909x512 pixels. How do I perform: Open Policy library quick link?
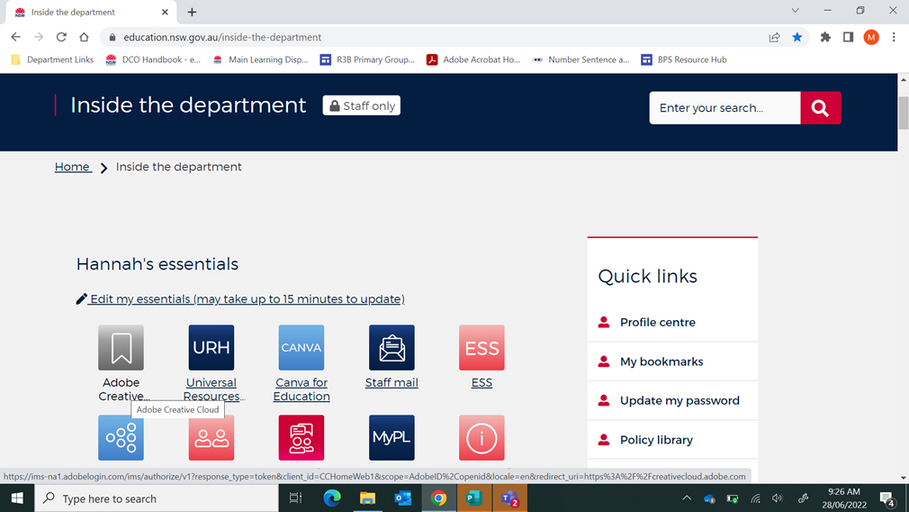[656, 440]
